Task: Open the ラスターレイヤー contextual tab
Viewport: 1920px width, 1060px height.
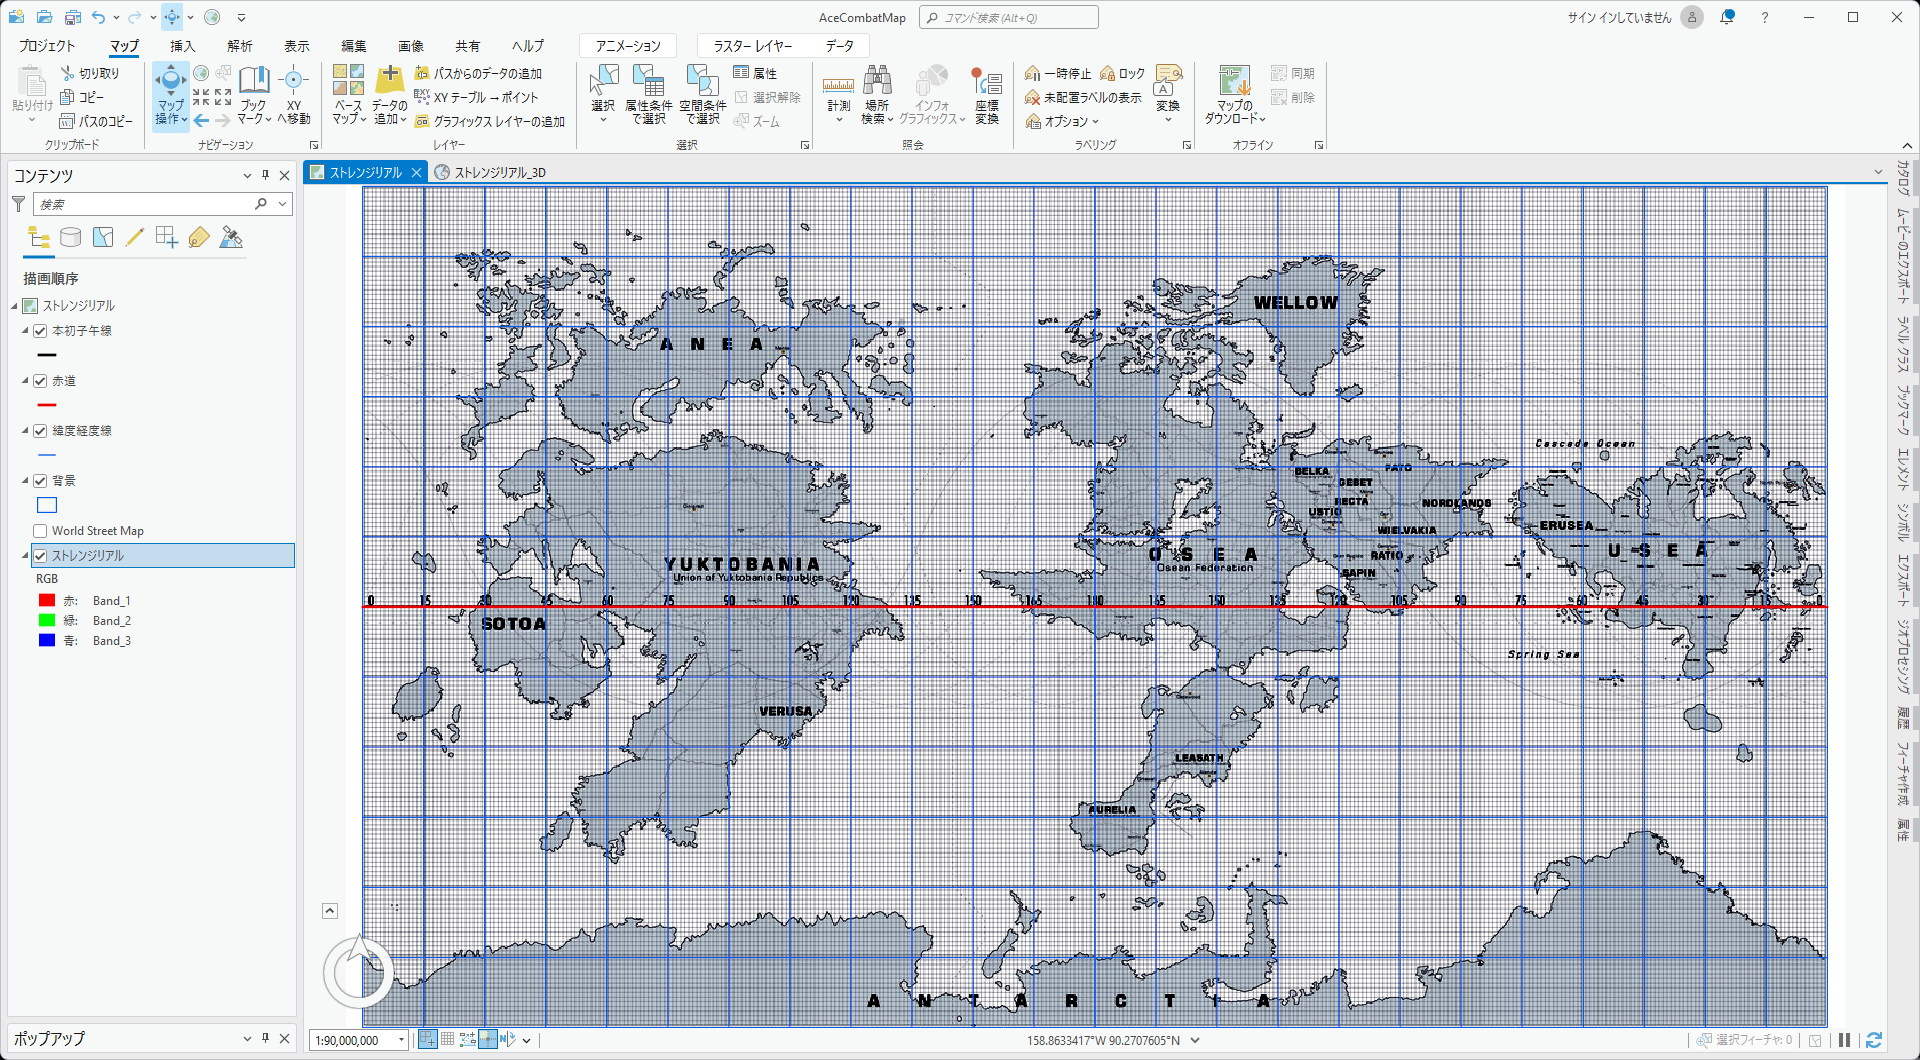Action: [753, 46]
